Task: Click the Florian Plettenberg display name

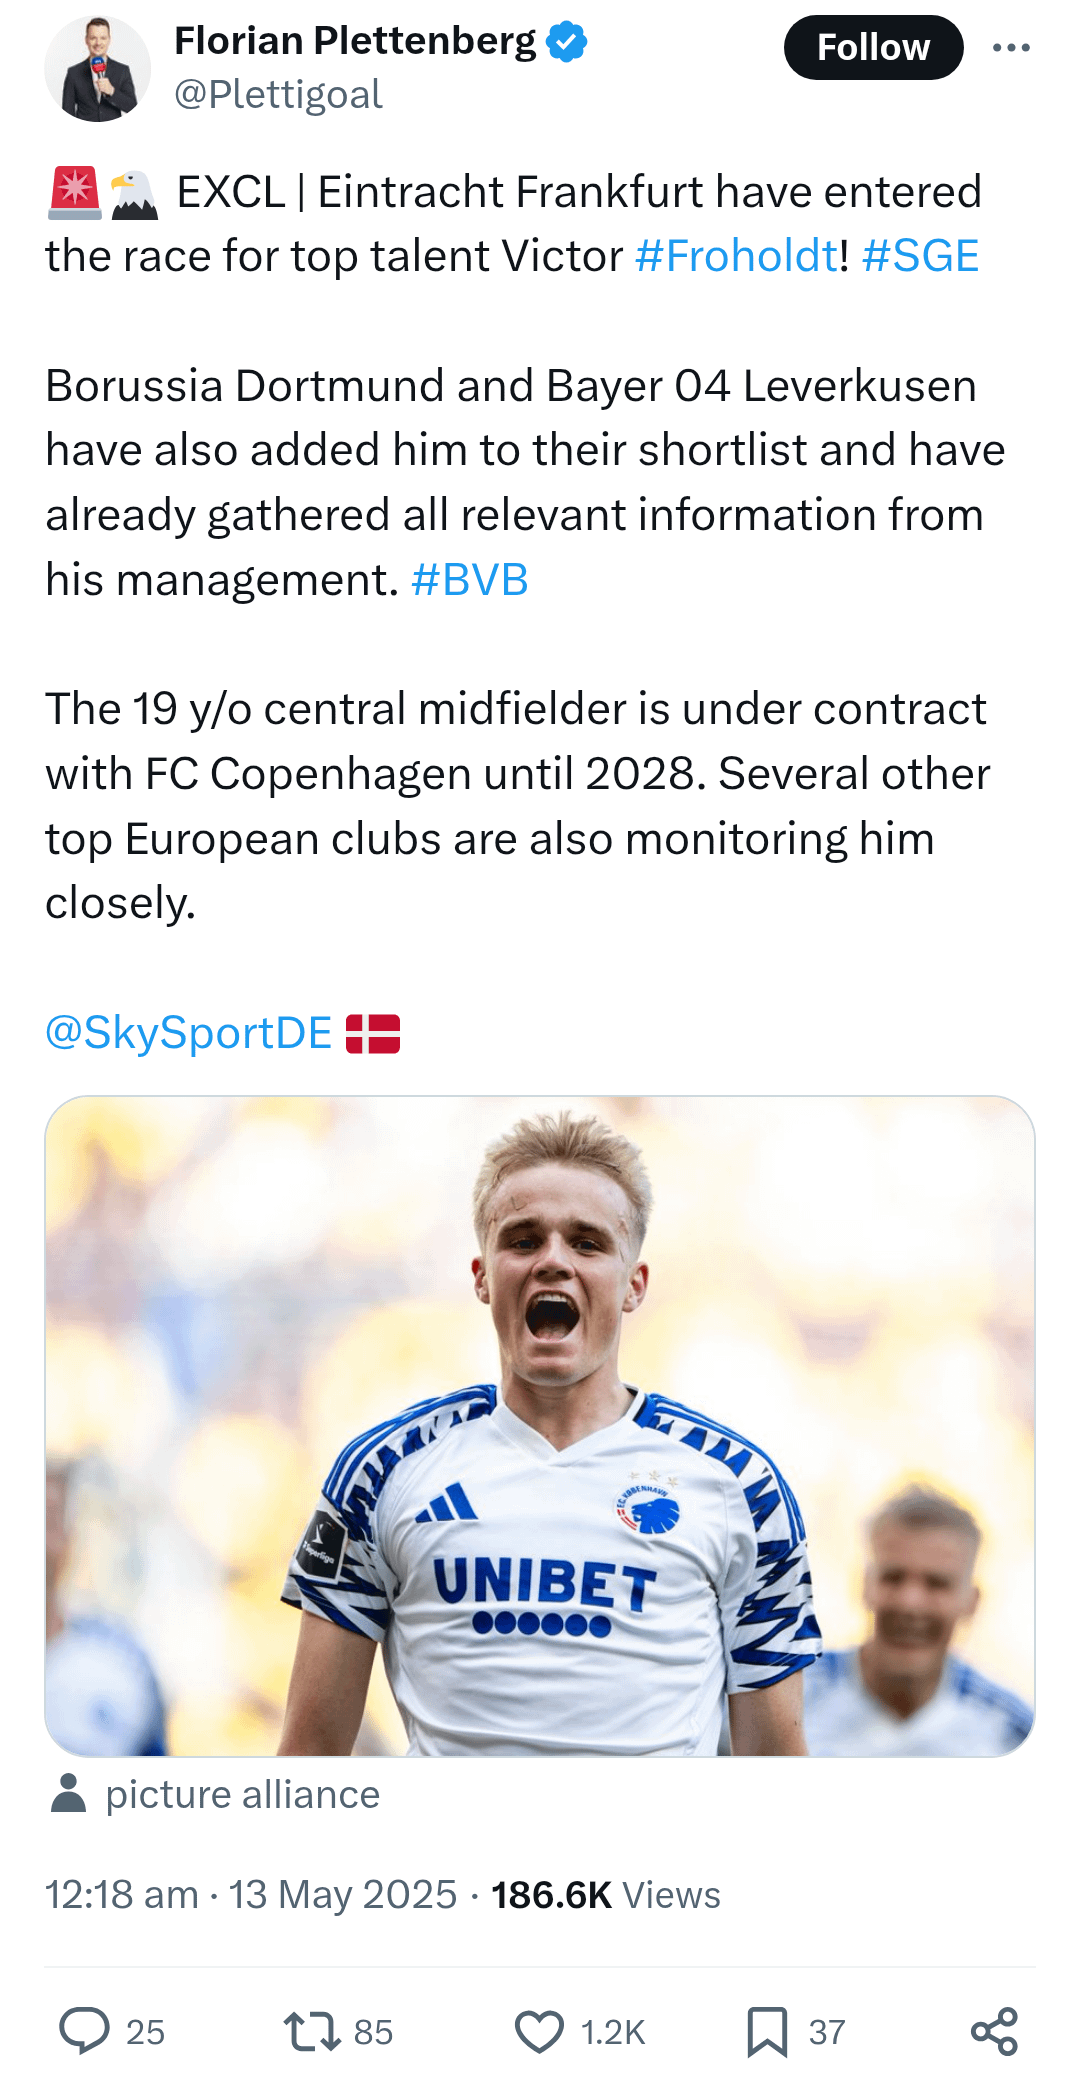Action: tap(355, 41)
